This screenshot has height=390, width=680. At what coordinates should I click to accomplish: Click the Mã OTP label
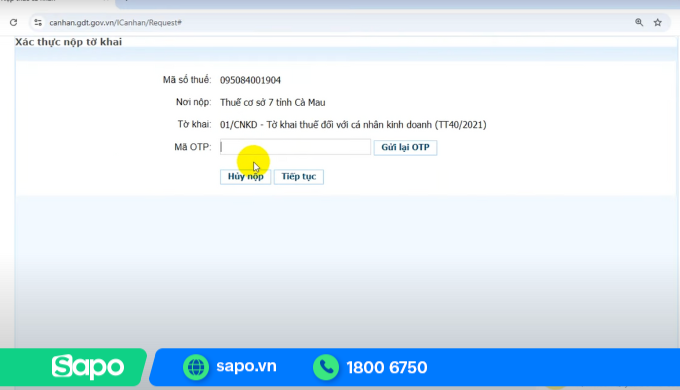point(193,147)
